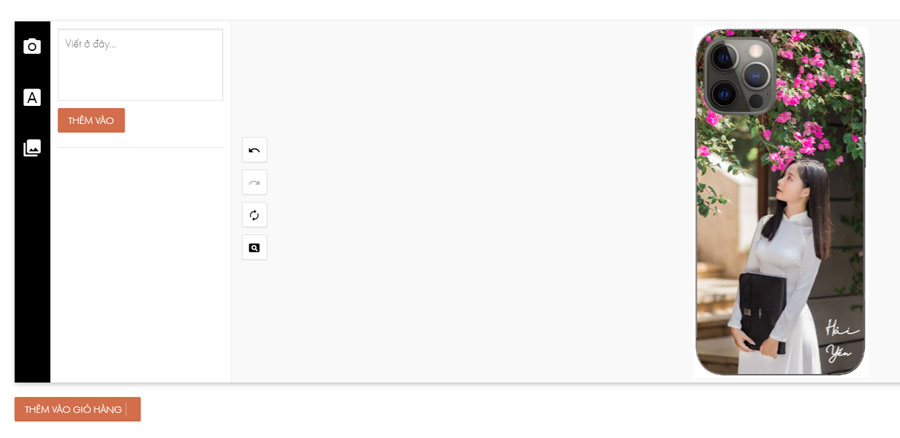Open the camera photo upload tool
Image resolution: width=900 pixels, height=438 pixels.
32,46
